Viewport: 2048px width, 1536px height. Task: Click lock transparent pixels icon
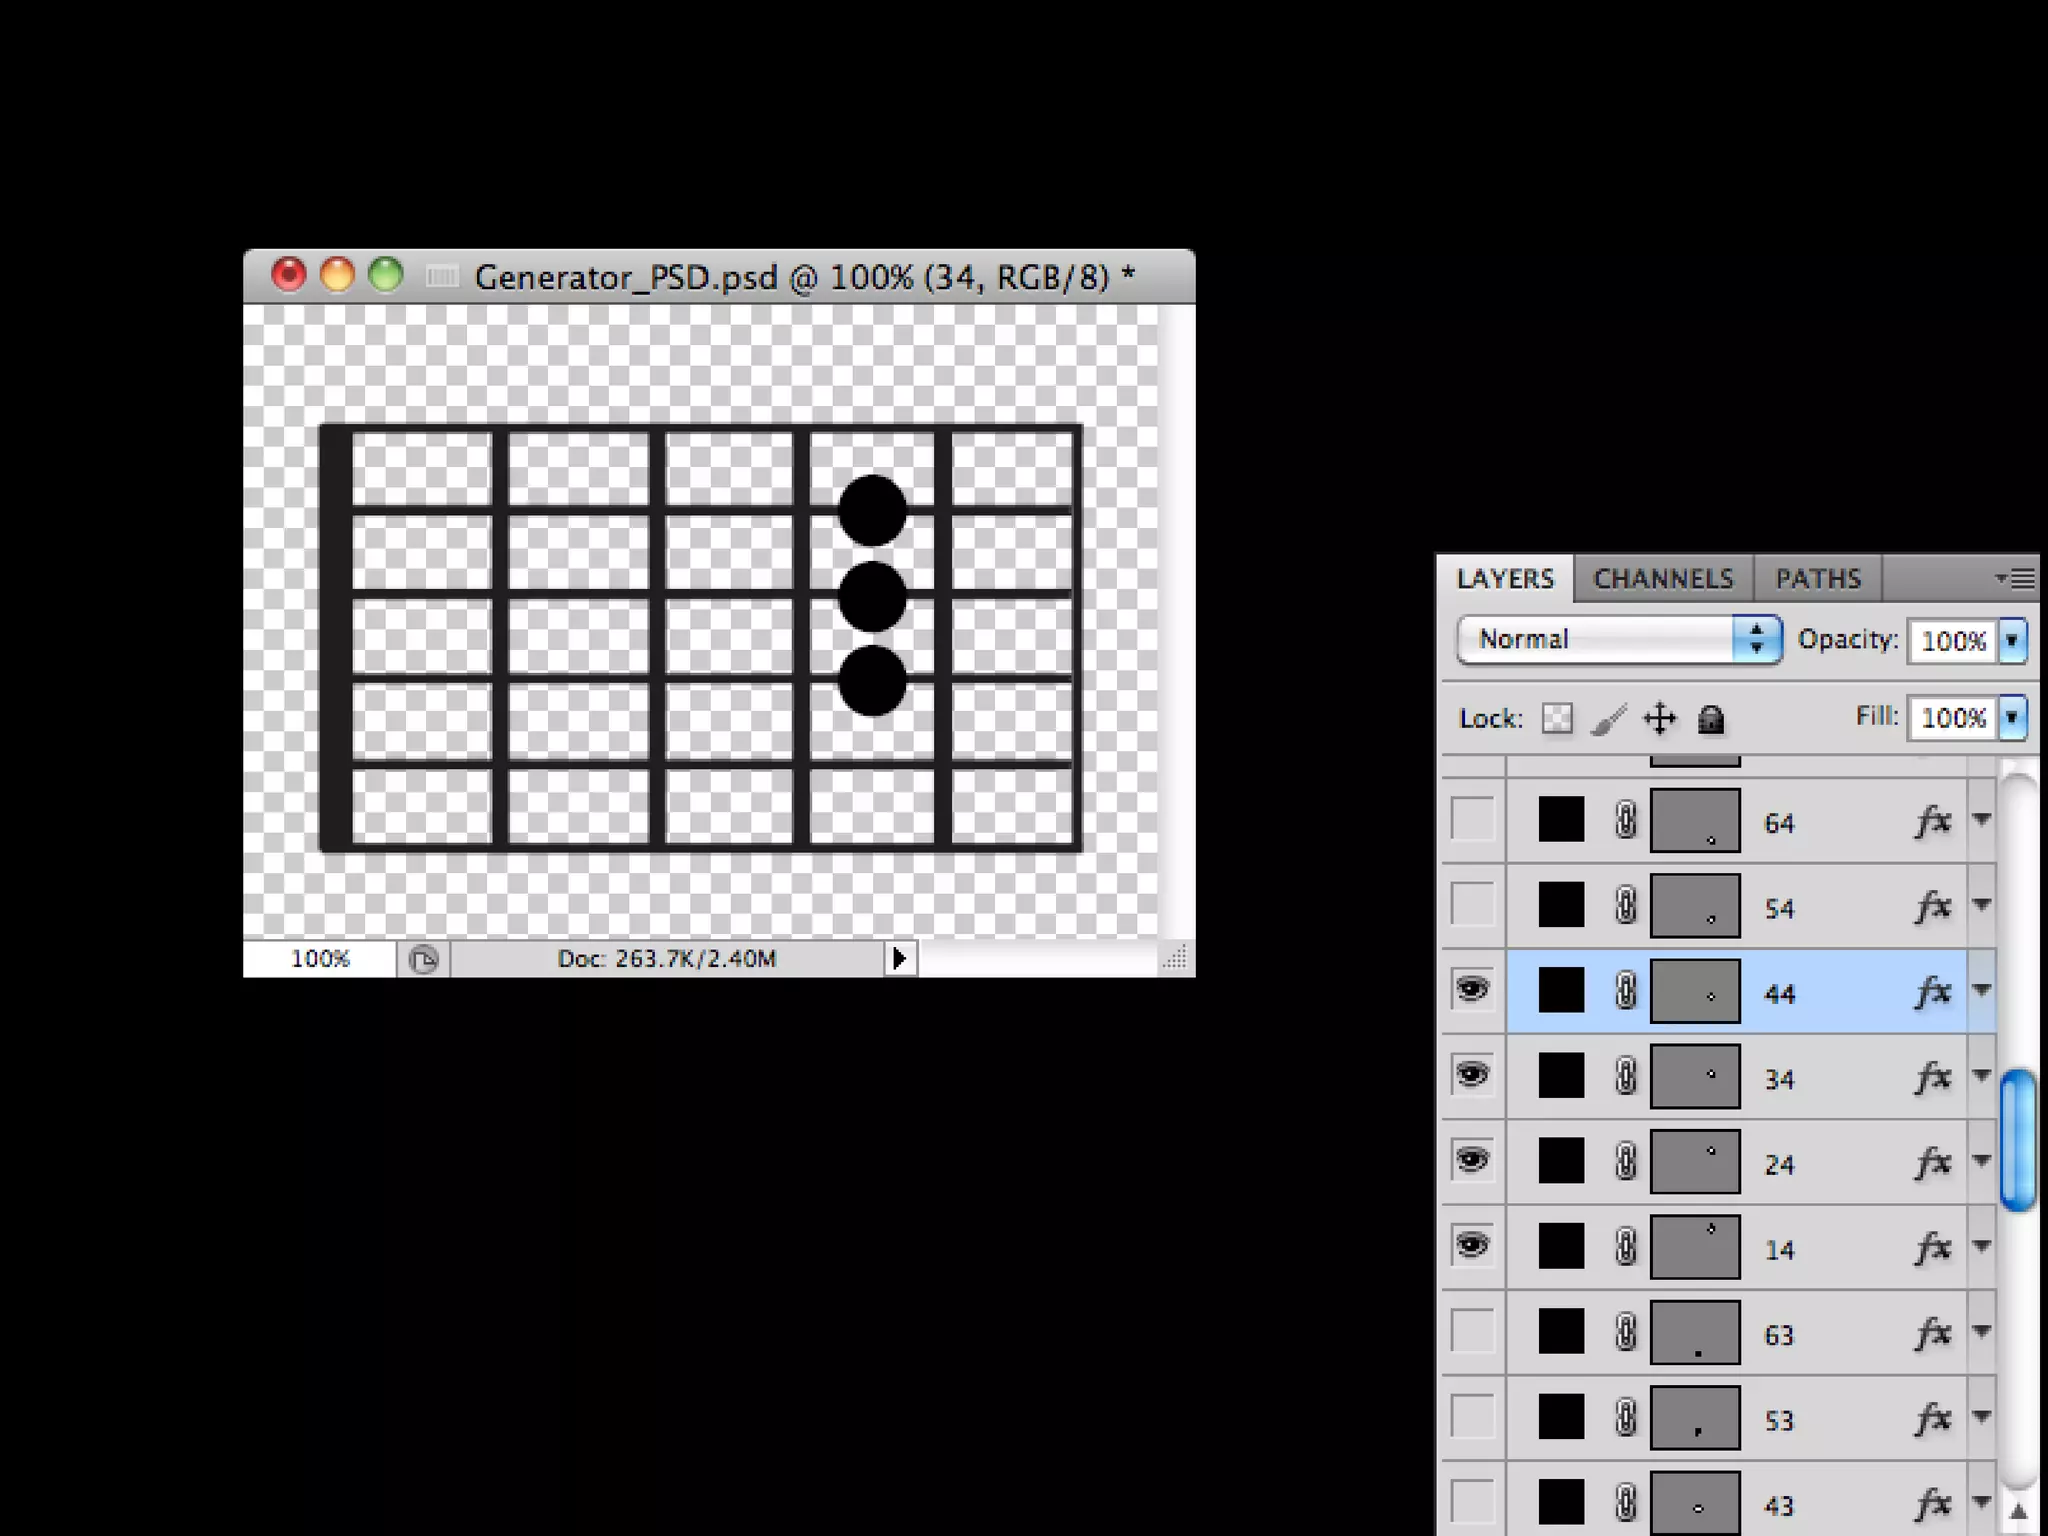pyautogui.click(x=1557, y=719)
